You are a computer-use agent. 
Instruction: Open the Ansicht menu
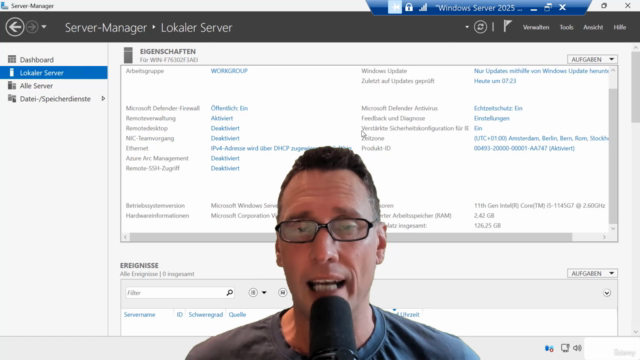click(593, 27)
